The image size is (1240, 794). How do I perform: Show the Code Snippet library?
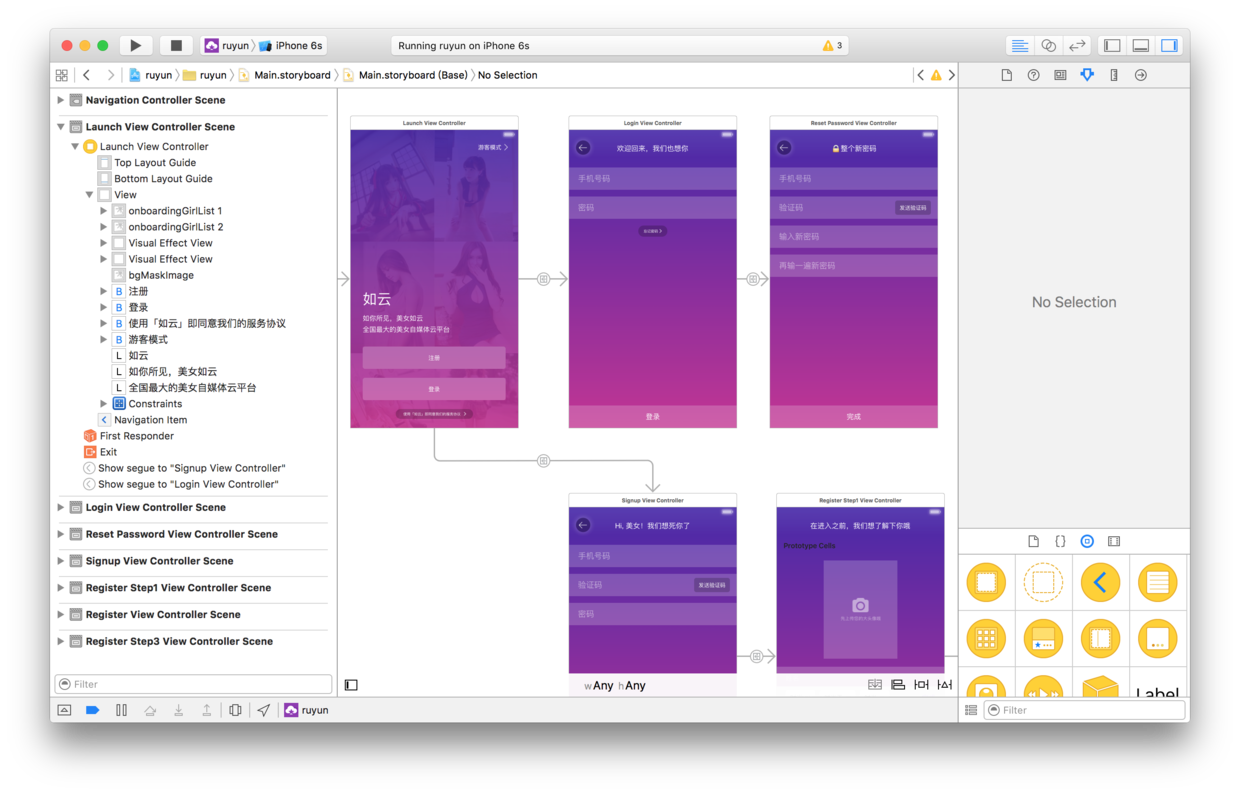coord(1060,541)
